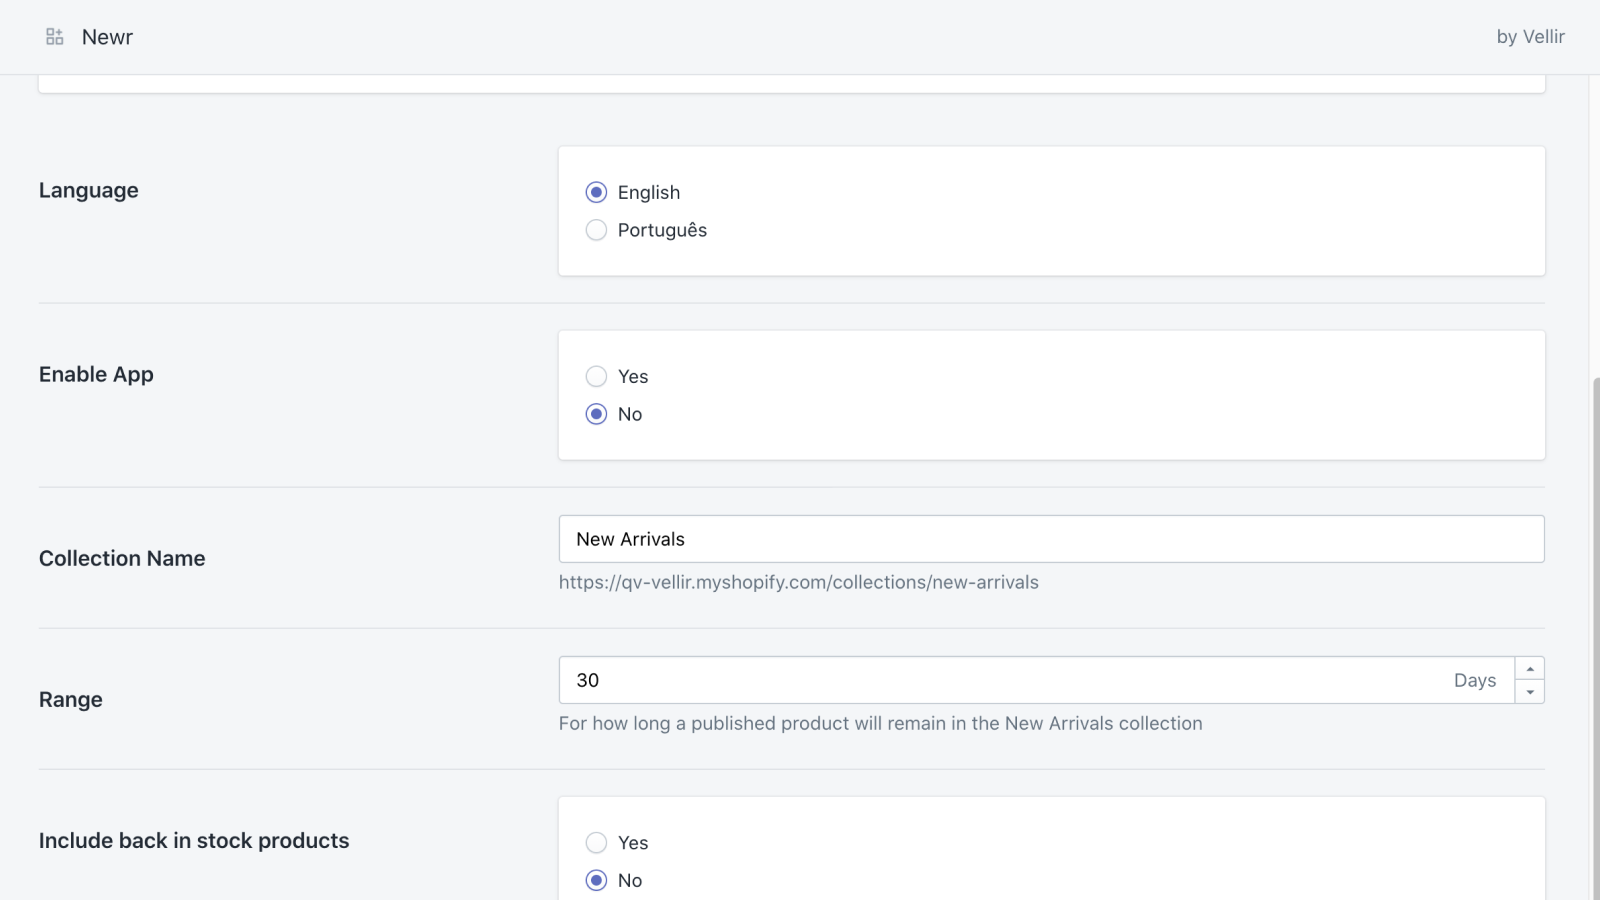1600x900 pixels.
Task: Click the Collection Name section heading
Action: [x=122, y=558]
